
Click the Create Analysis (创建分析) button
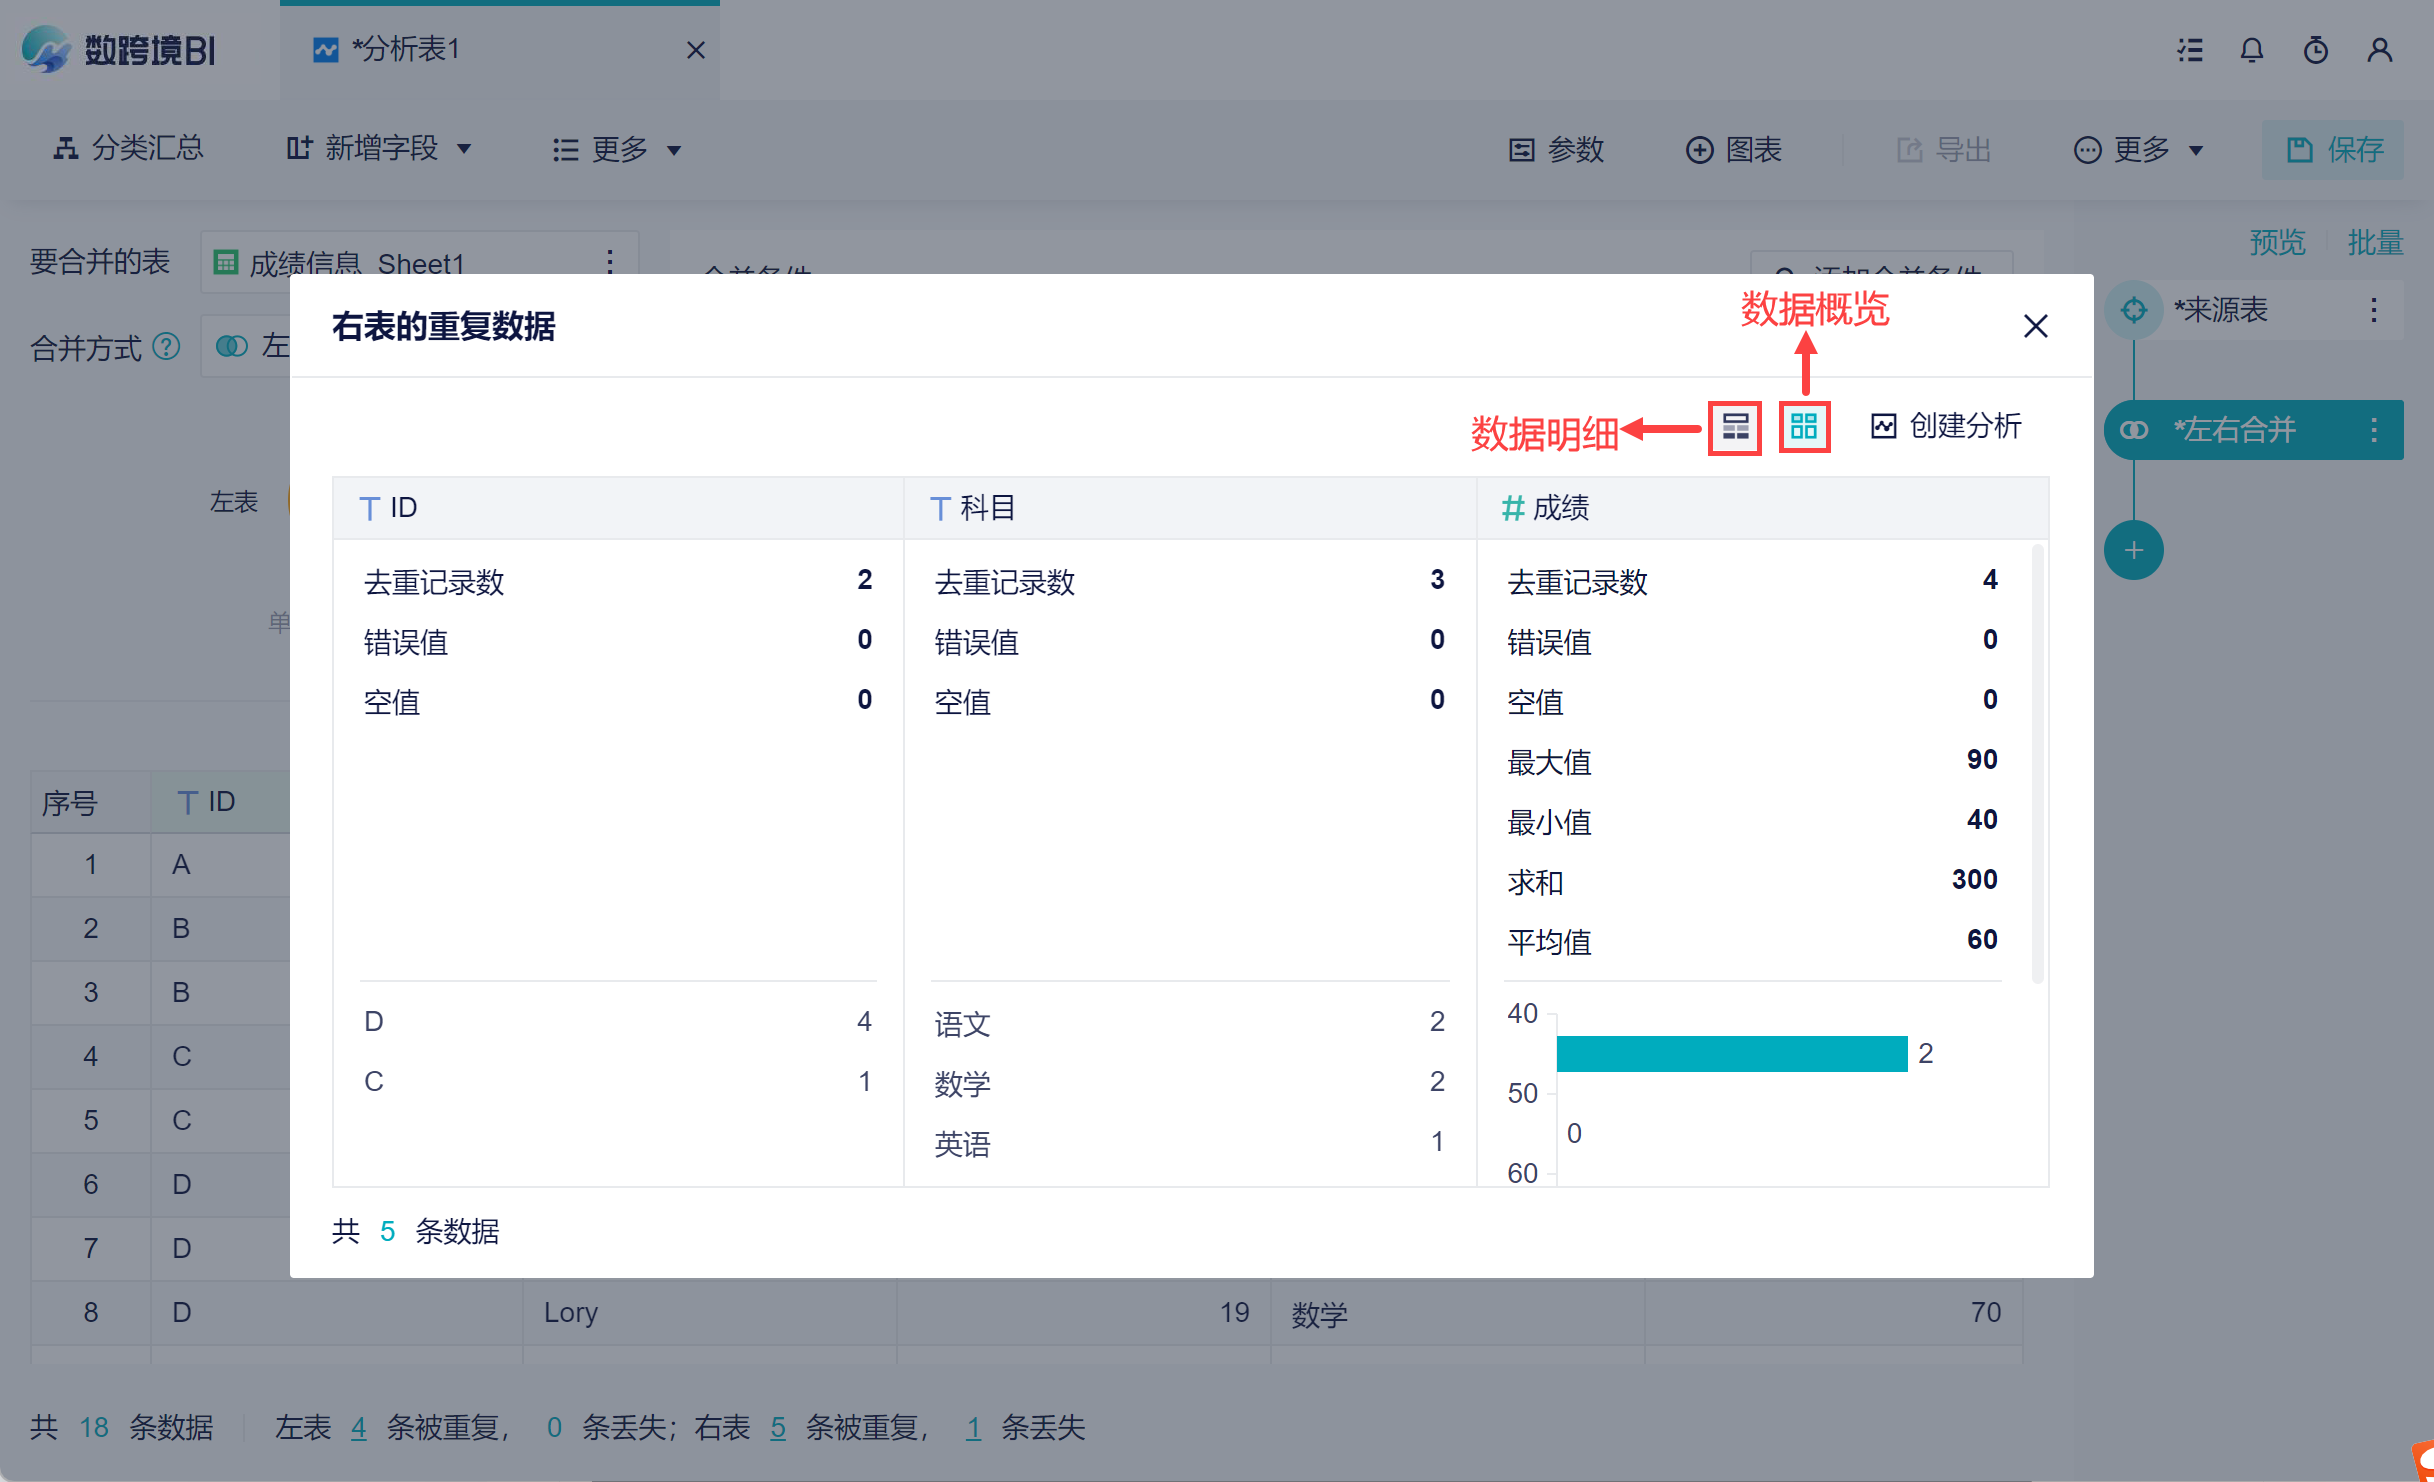click(1946, 427)
